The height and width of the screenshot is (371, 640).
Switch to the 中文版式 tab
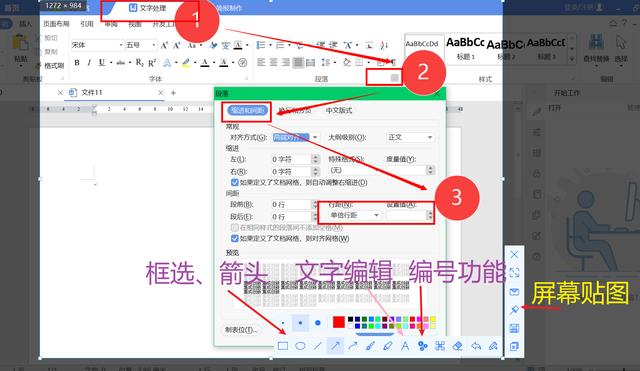point(339,110)
